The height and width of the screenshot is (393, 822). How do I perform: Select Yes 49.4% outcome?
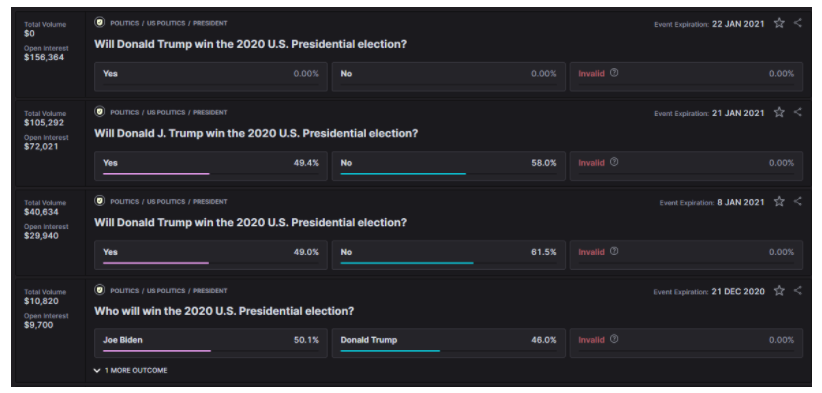coord(211,166)
